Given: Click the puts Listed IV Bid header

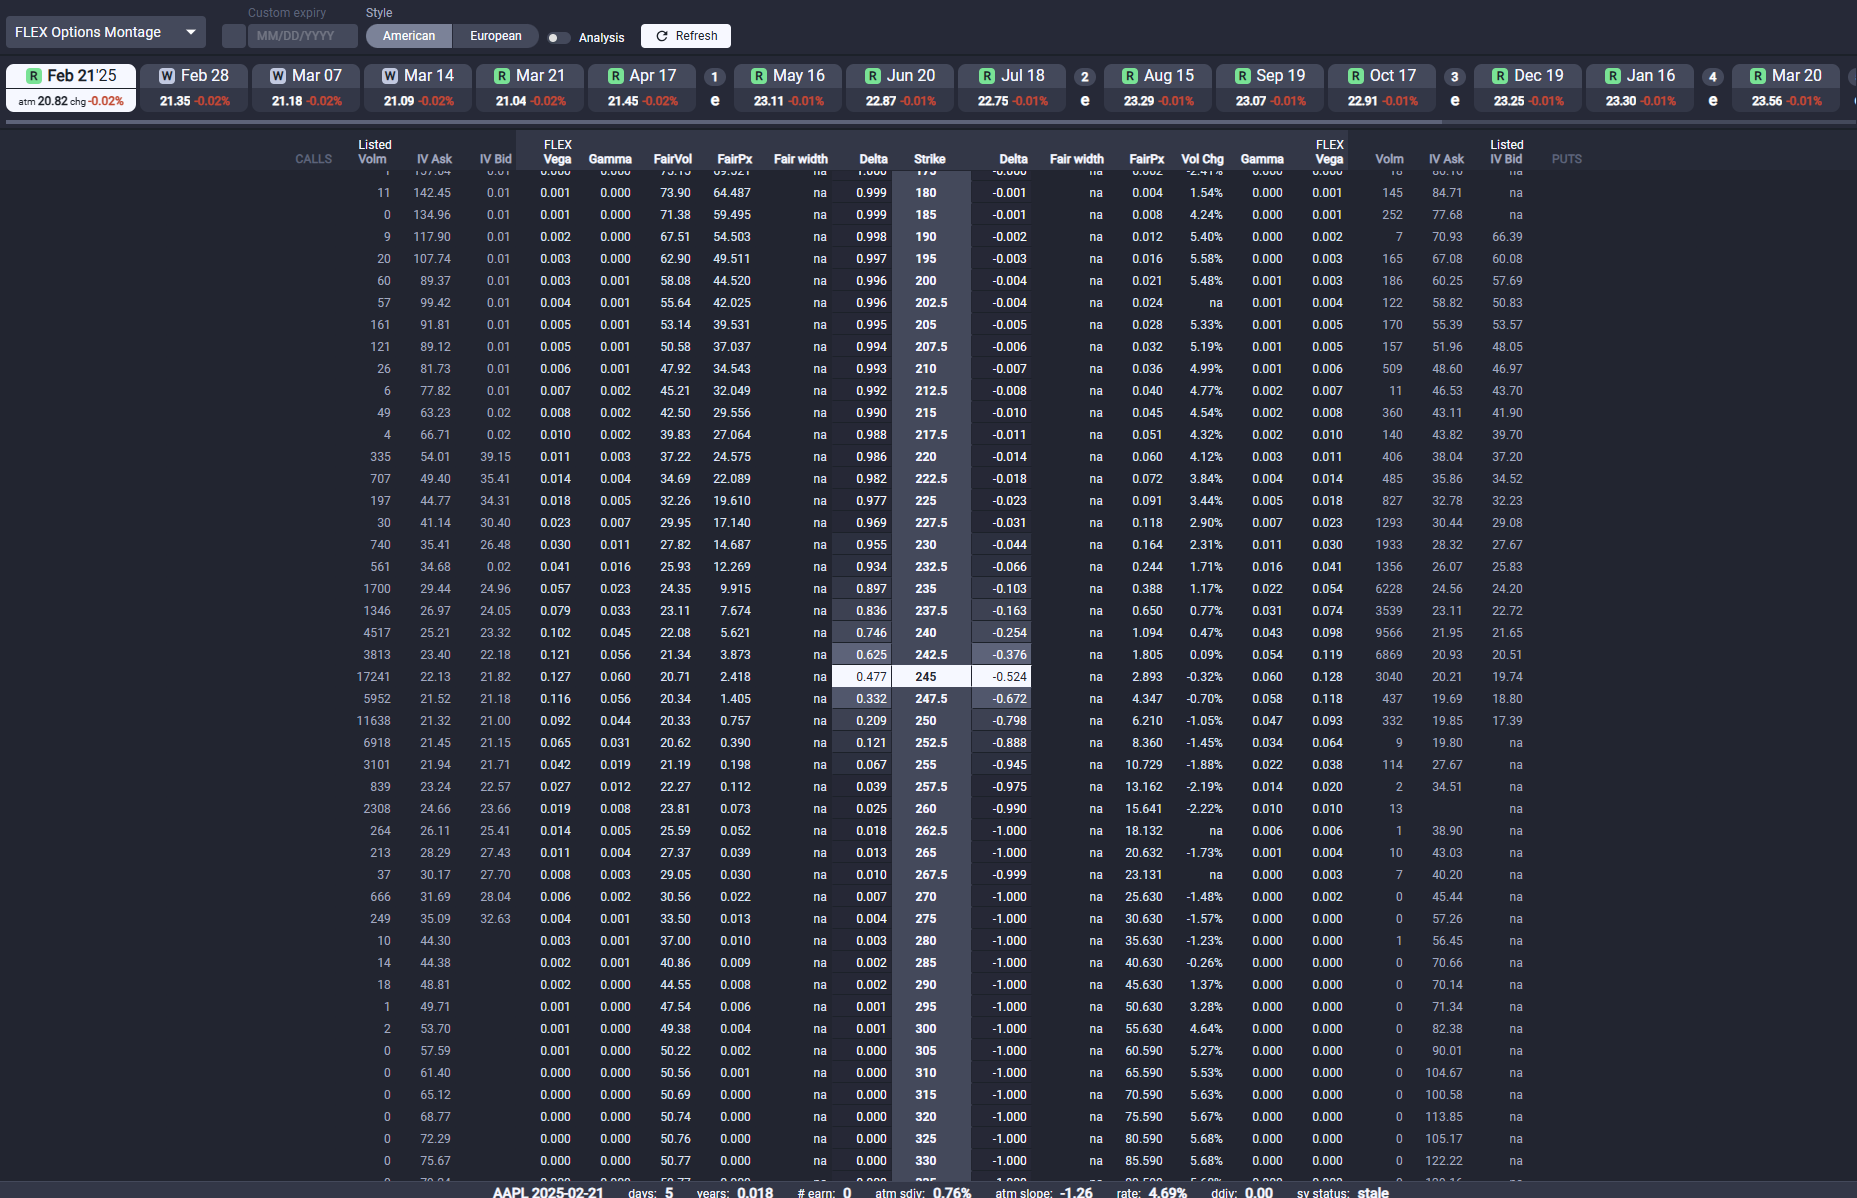Looking at the screenshot, I should pos(1506,152).
